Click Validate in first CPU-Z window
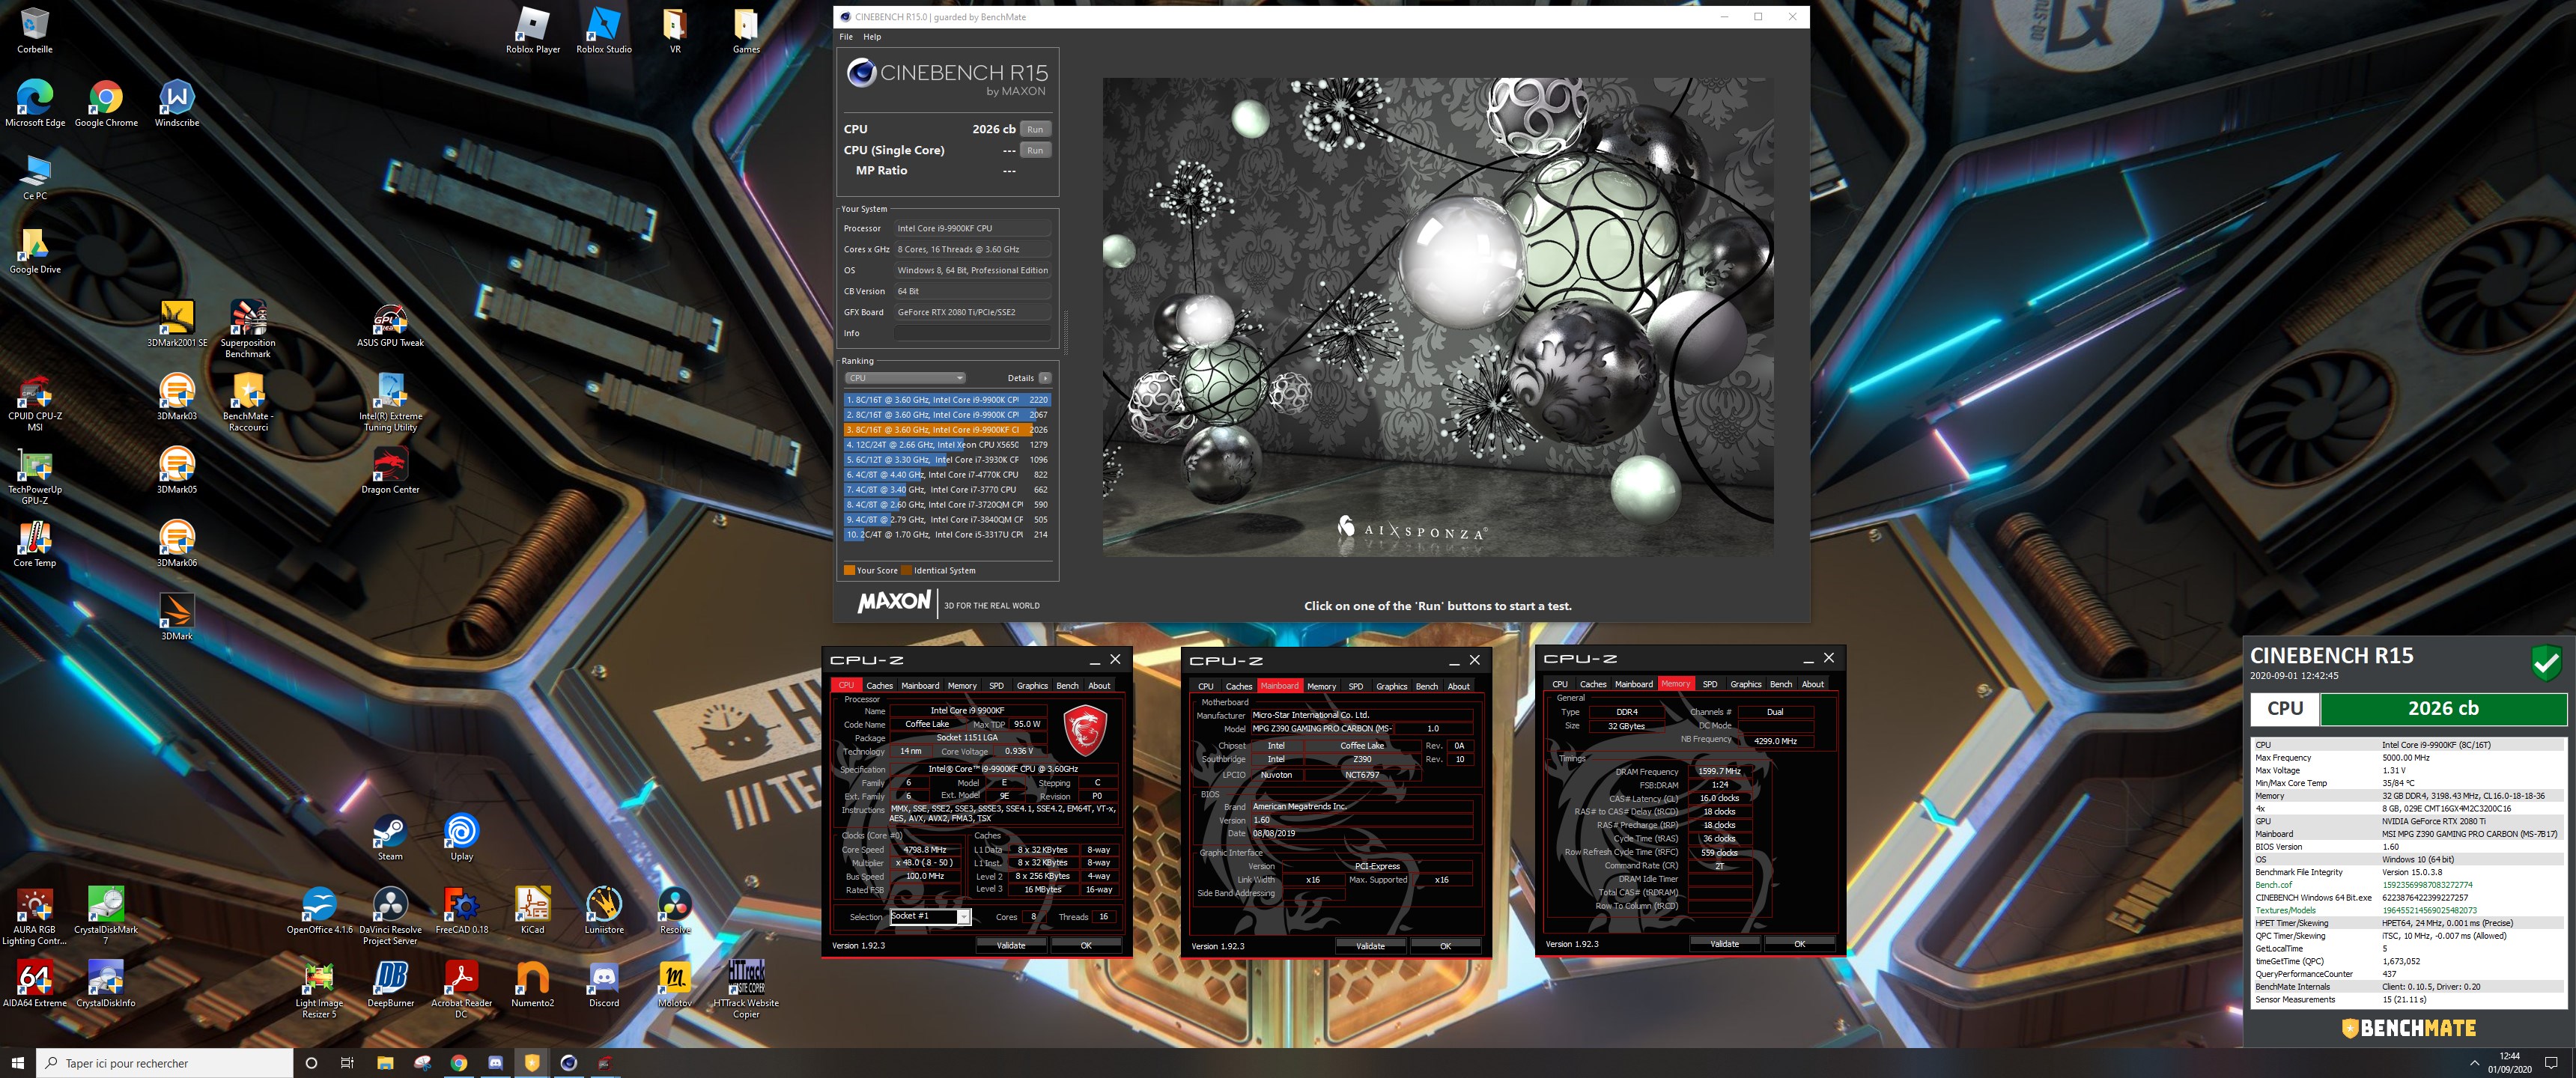2576x1078 pixels. pyautogui.click(x=1010, y=945)
